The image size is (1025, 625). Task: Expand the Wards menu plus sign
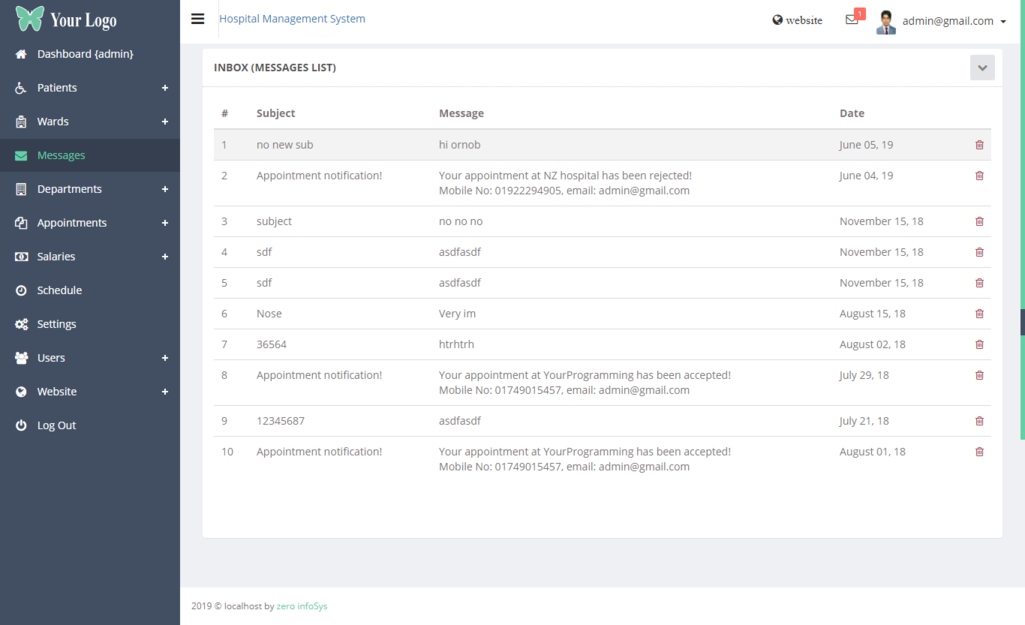point(165,122)
